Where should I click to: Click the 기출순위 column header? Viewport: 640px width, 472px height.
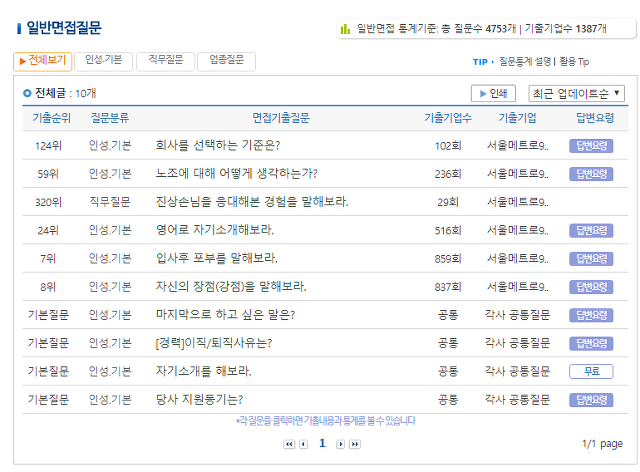52,118
